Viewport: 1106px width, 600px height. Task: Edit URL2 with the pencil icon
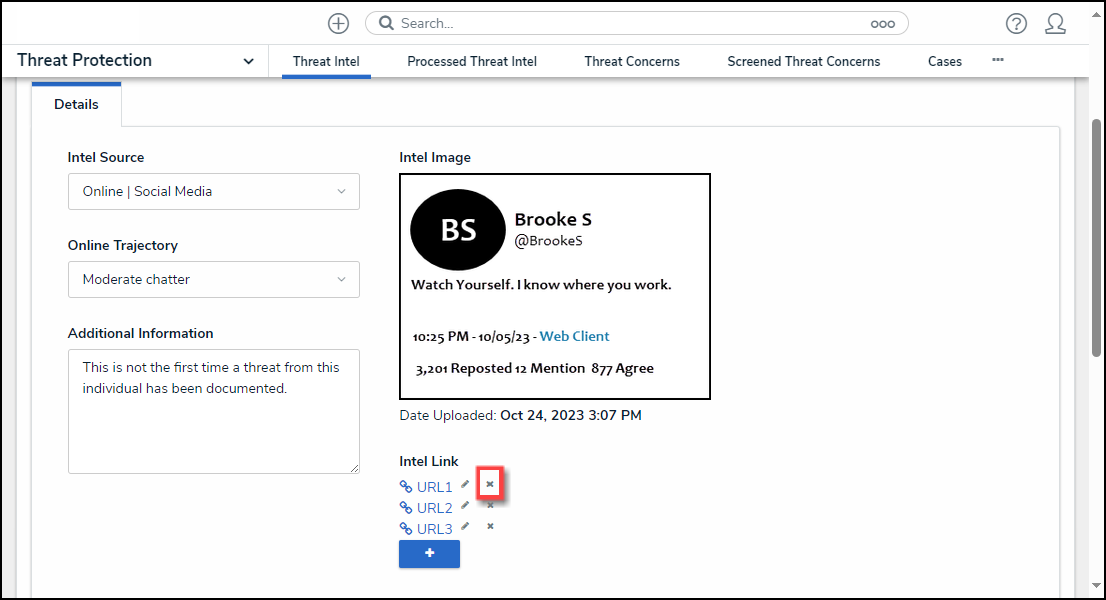click(x=465, y=506)
